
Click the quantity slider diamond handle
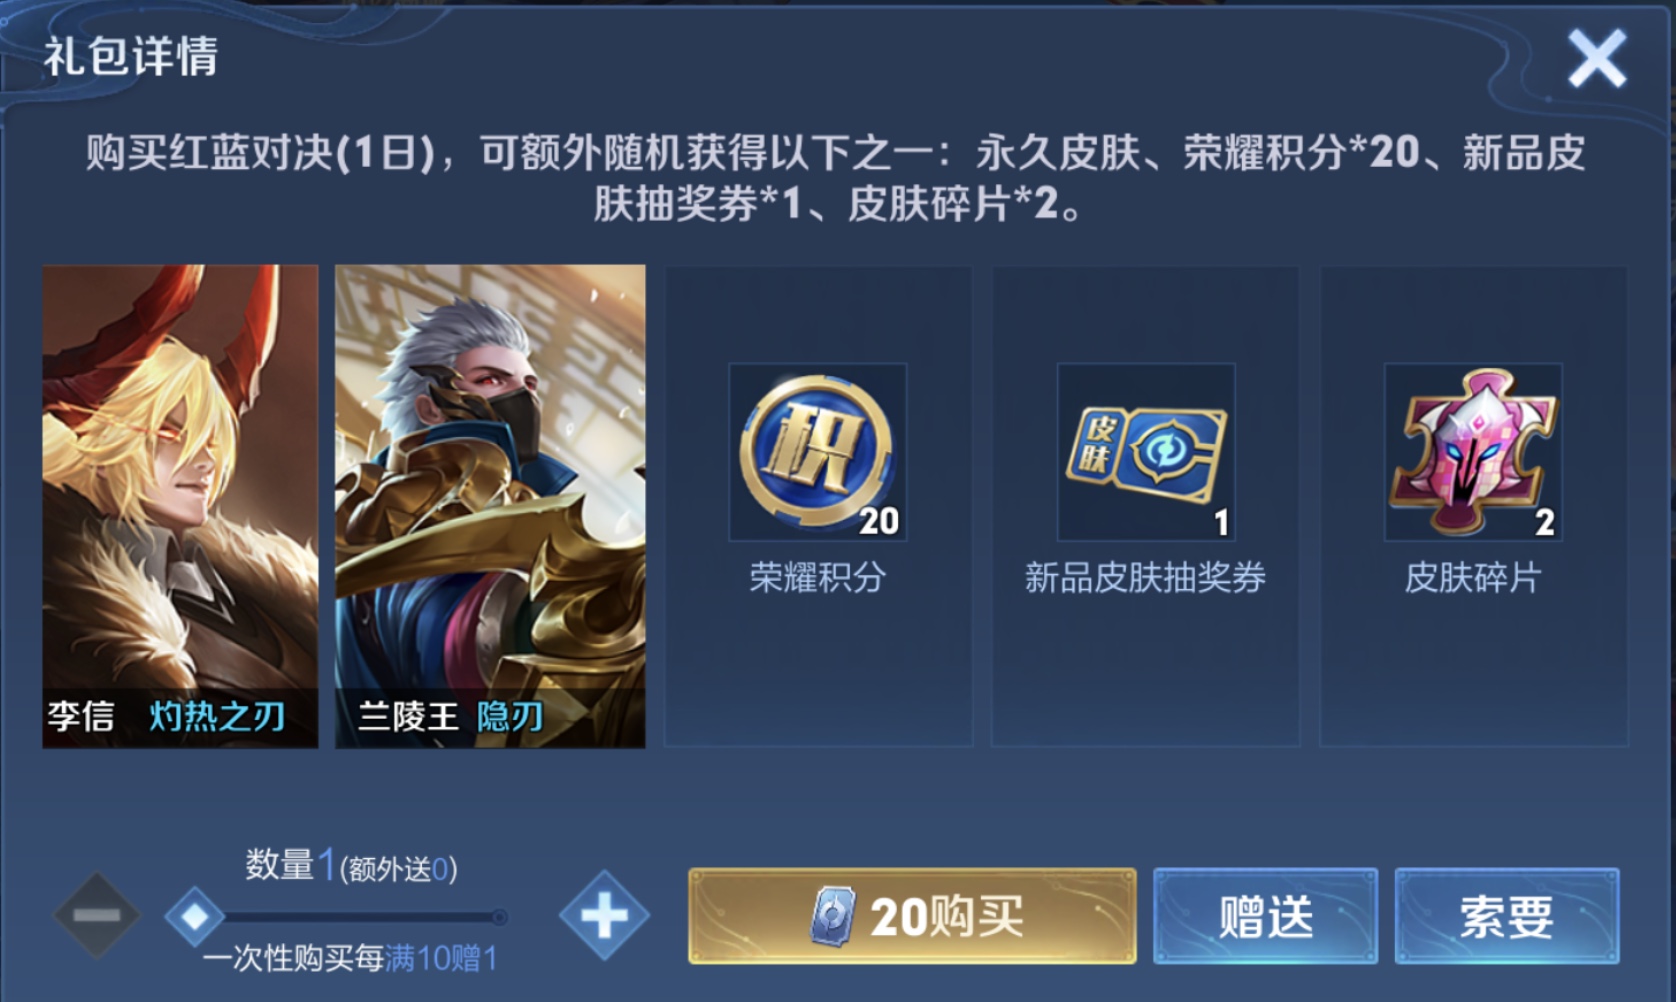194,916
